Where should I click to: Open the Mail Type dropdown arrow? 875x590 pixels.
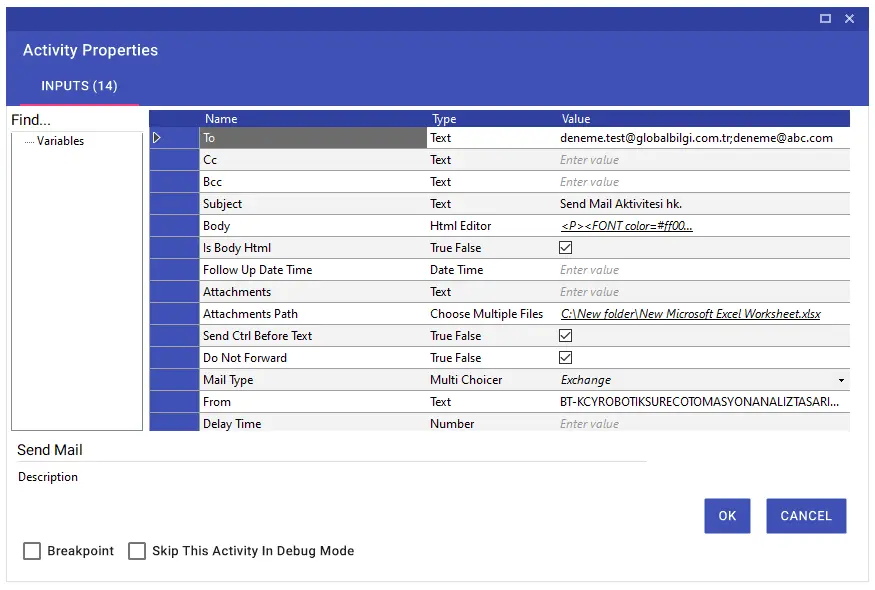(x=841, y=380)
